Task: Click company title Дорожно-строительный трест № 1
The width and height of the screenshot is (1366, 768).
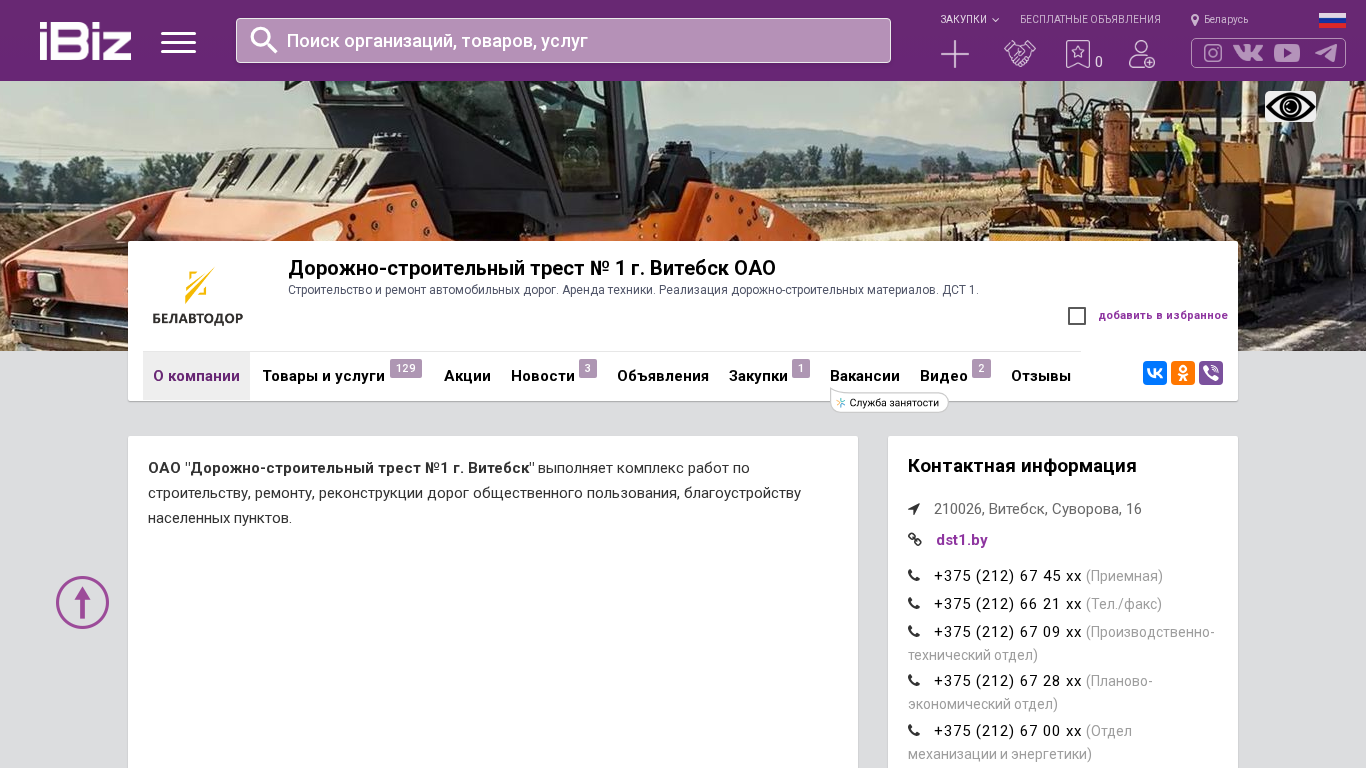Action: (x=532, y=268)
